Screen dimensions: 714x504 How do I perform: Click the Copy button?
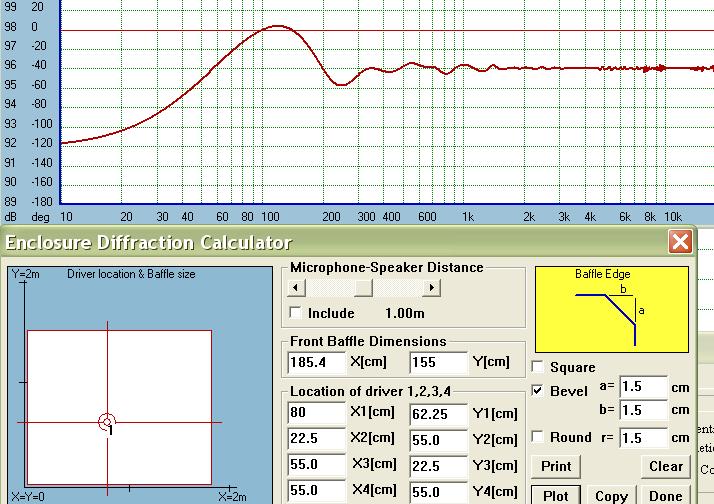click(611, 495)
